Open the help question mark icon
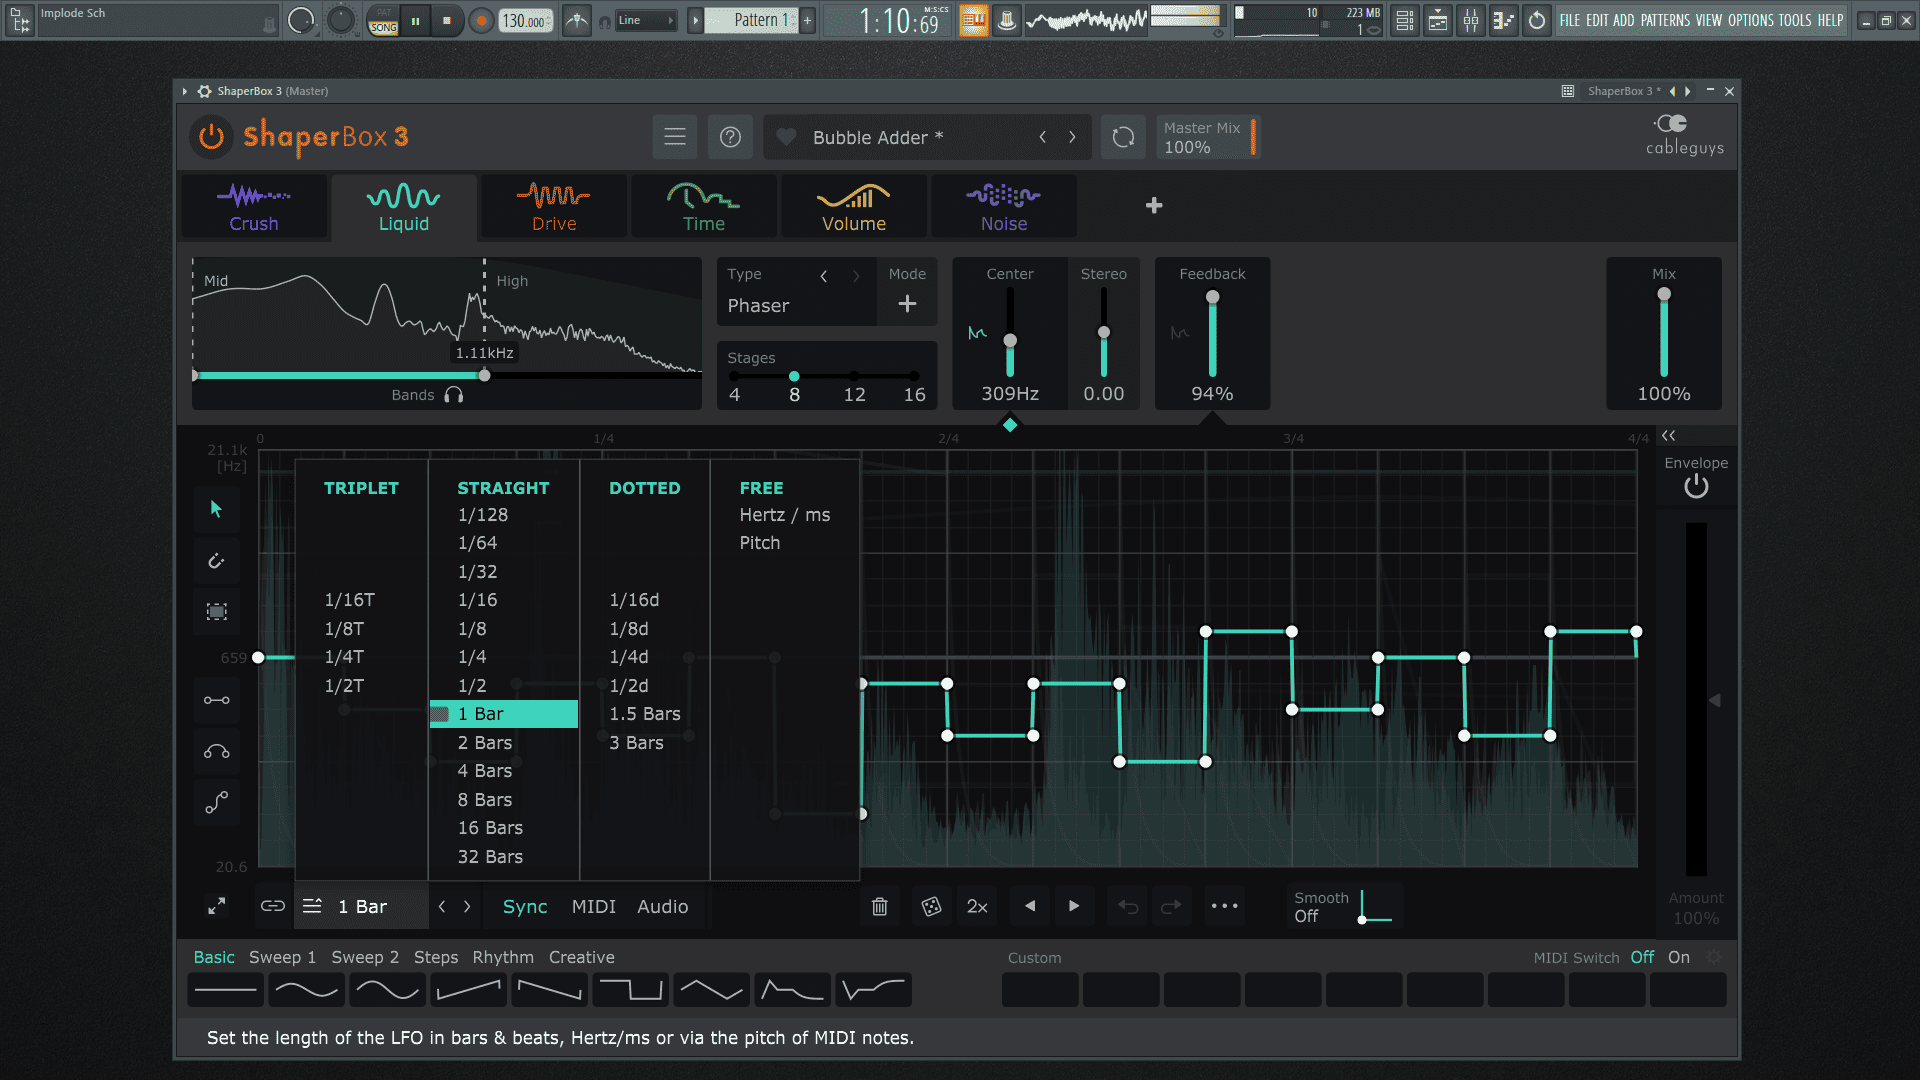 [731, 137]
